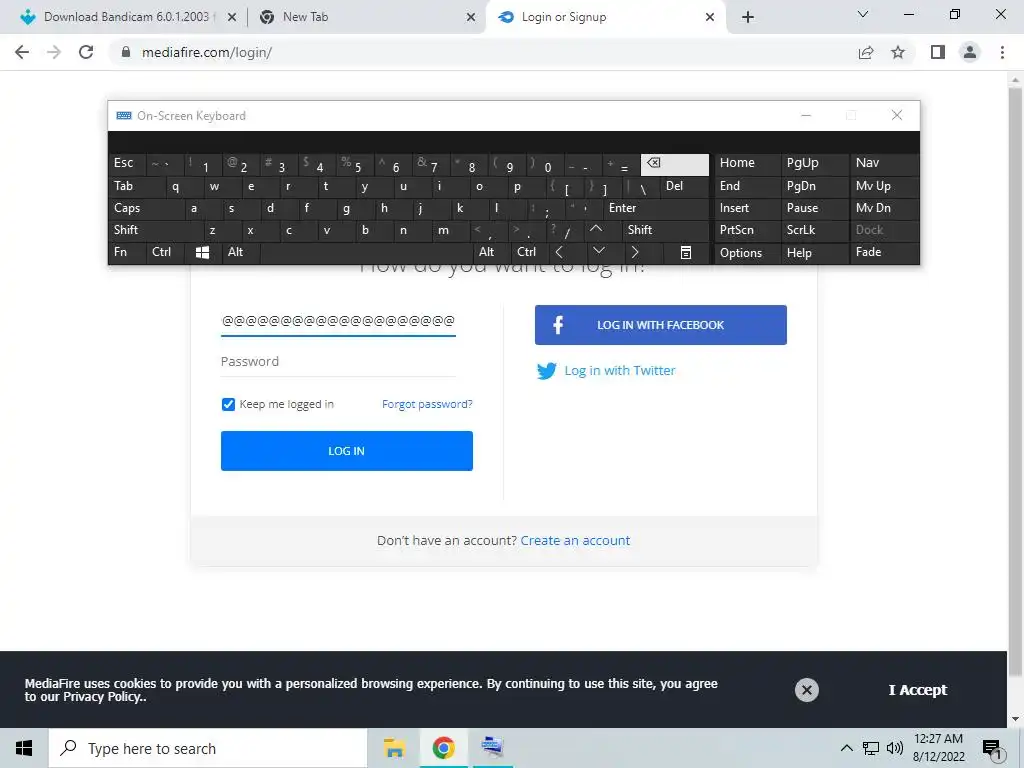Click the right arrow key on keyboard
This screenshot has height=768, width=1024.
tap(635, 252)
